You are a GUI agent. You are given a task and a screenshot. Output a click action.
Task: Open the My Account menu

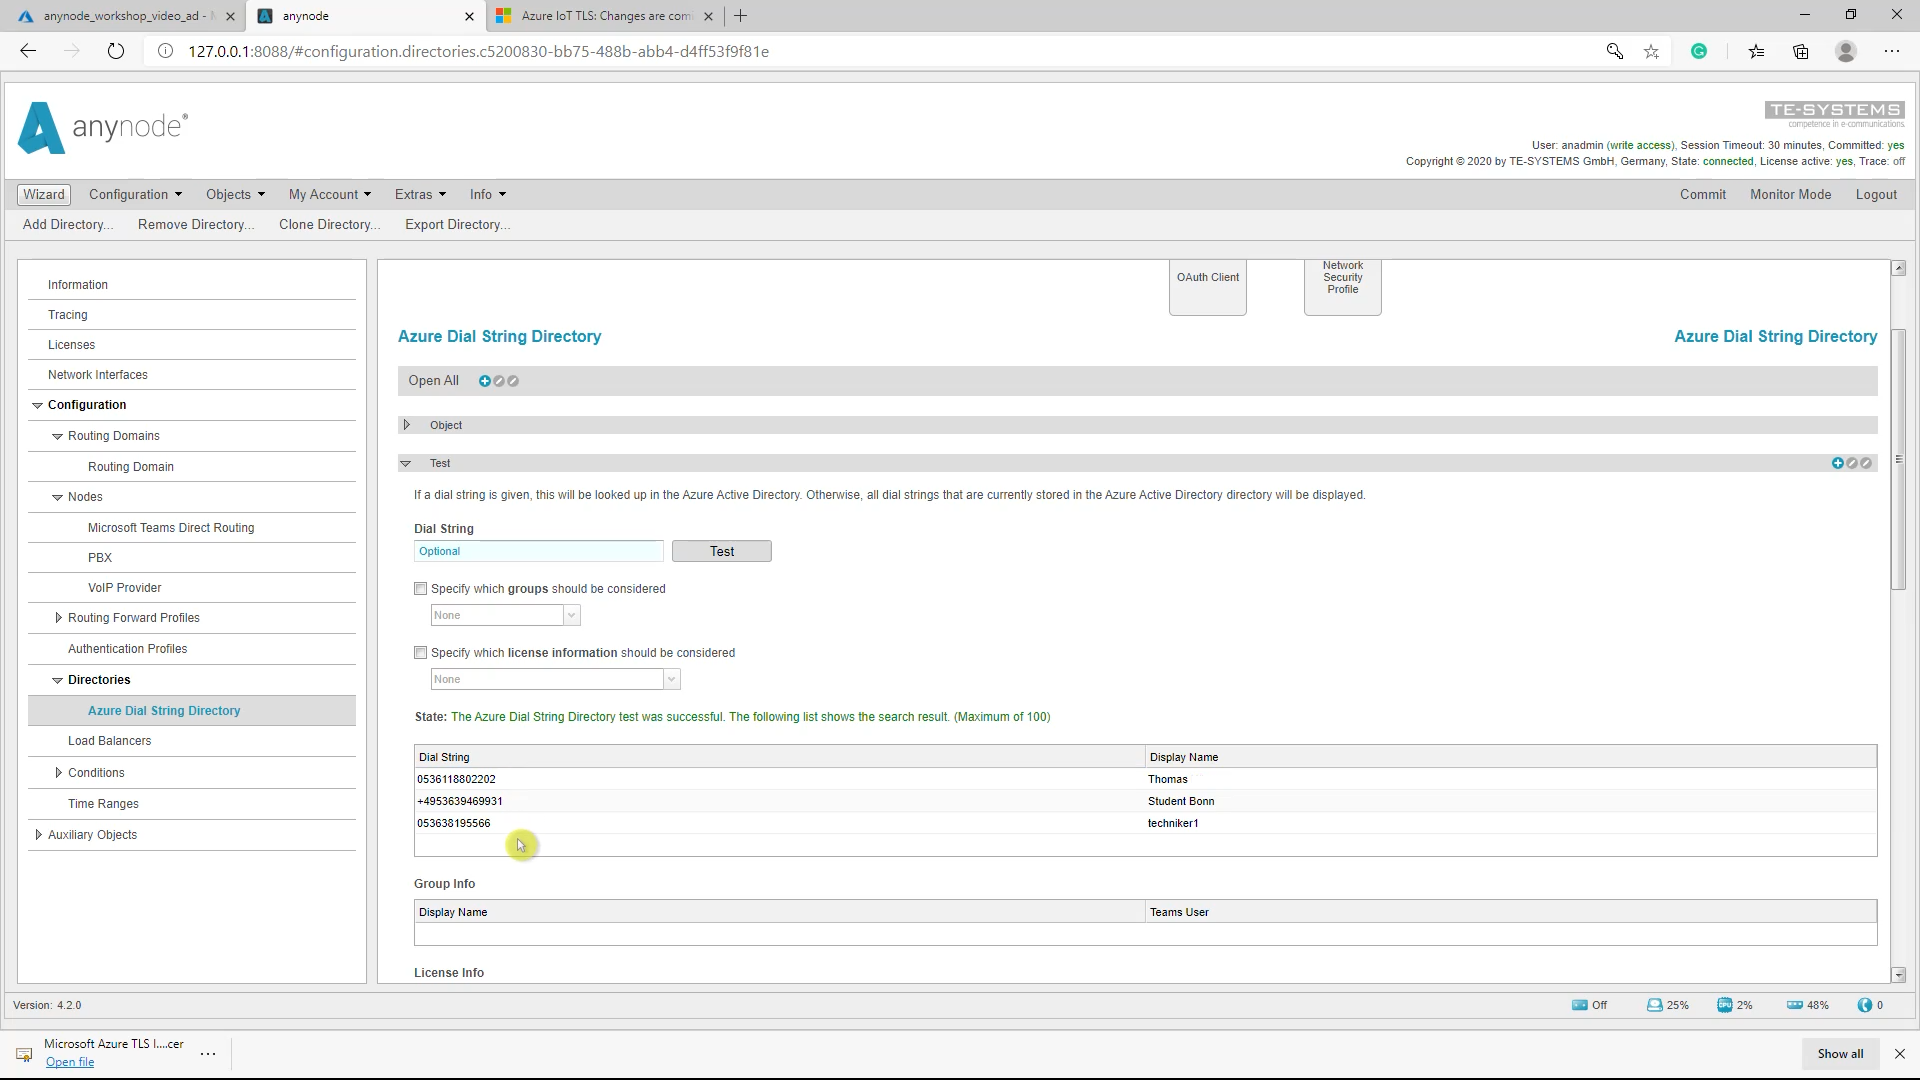click(x=329, y=194)
